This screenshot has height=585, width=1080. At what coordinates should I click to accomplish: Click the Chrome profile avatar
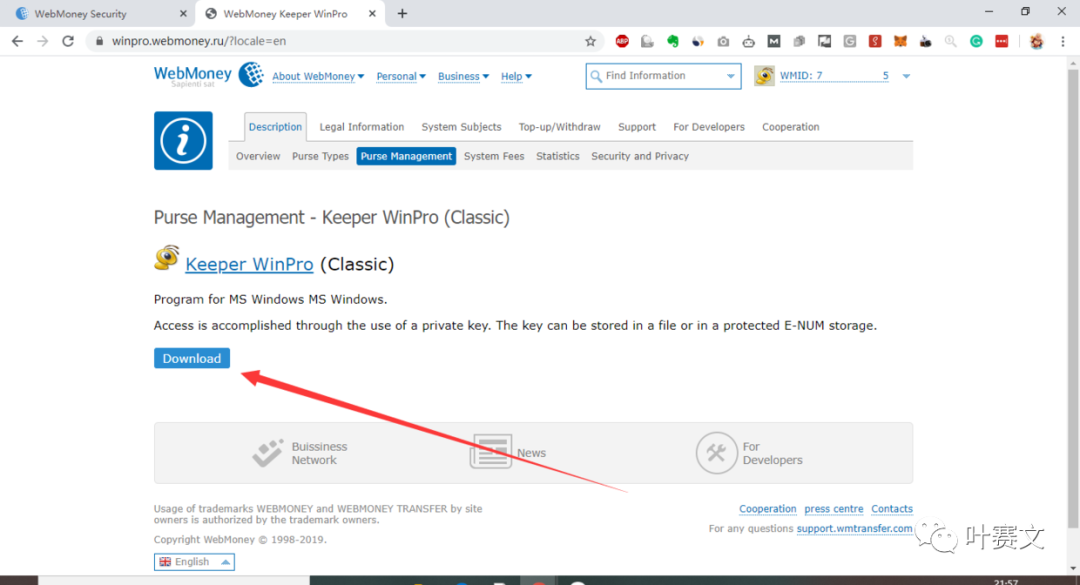[x=1037, y=41]
